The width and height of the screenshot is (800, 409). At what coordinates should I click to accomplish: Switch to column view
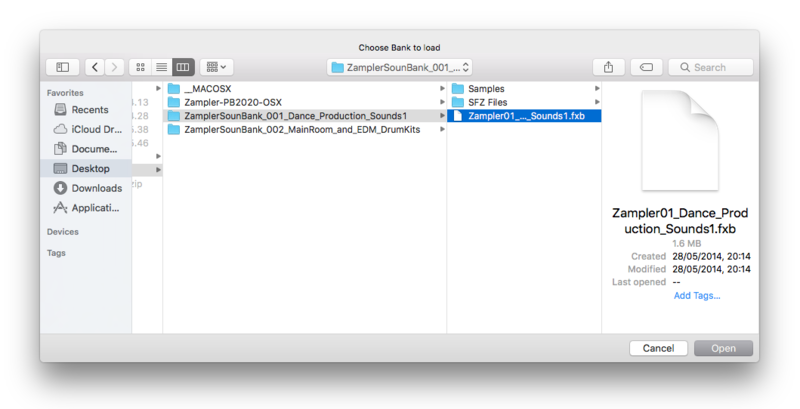click(x=183, y=67)
